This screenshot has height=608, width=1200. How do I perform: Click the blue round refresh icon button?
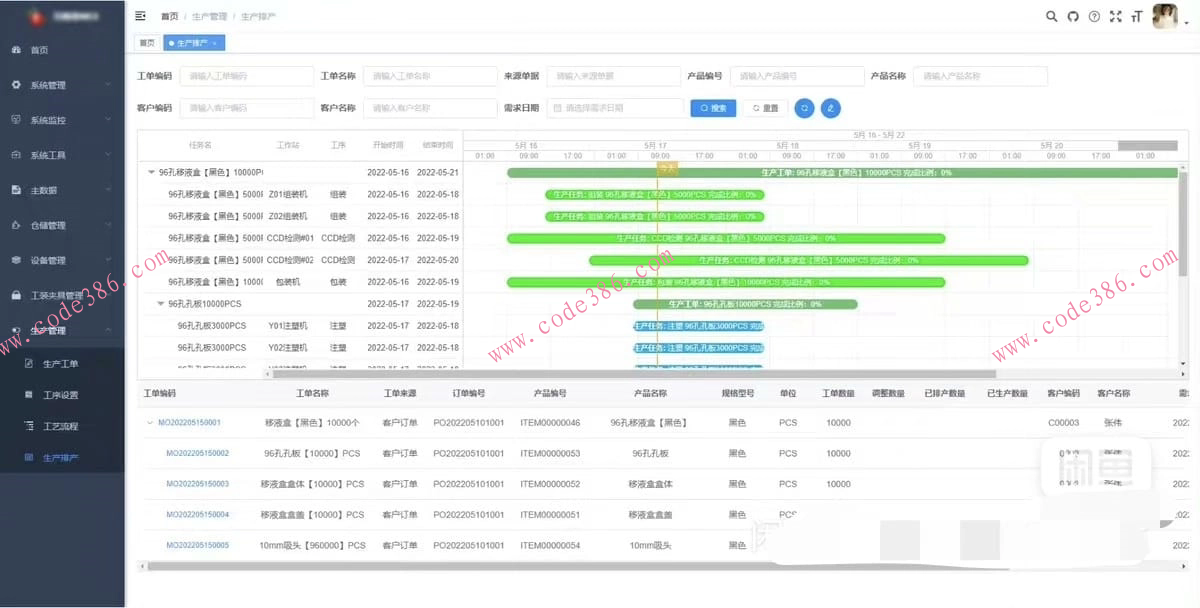pyautogui.click(x=804, y=108)
